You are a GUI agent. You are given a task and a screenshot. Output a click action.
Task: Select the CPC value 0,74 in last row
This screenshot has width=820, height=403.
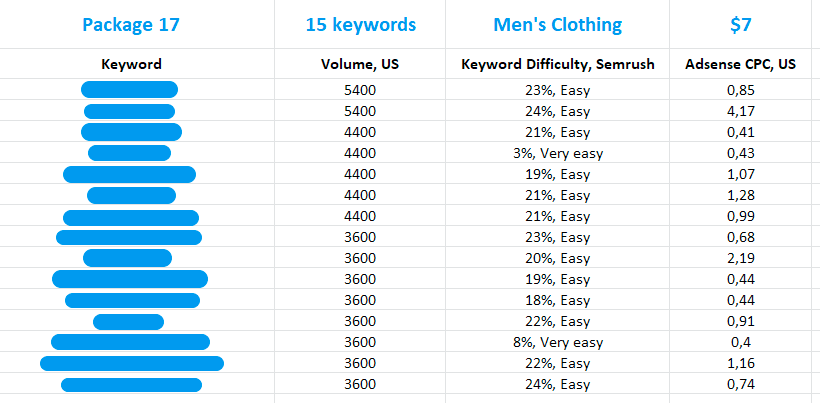point(741,384)
